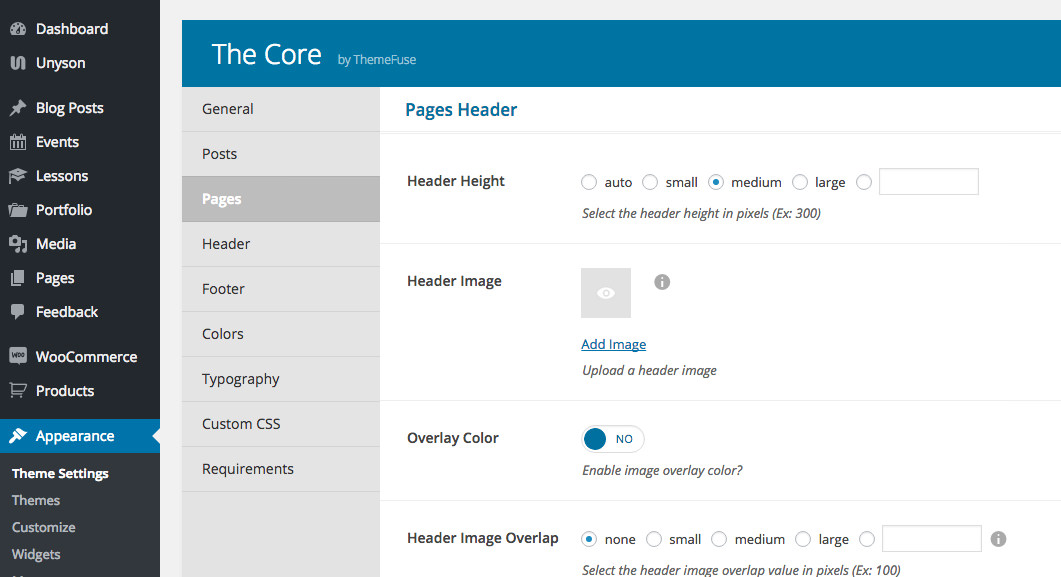The width and height of the screenshot is (1061, 577).
Task: Select custom Header Image Overlap radio button
Action: coord(867,539)
